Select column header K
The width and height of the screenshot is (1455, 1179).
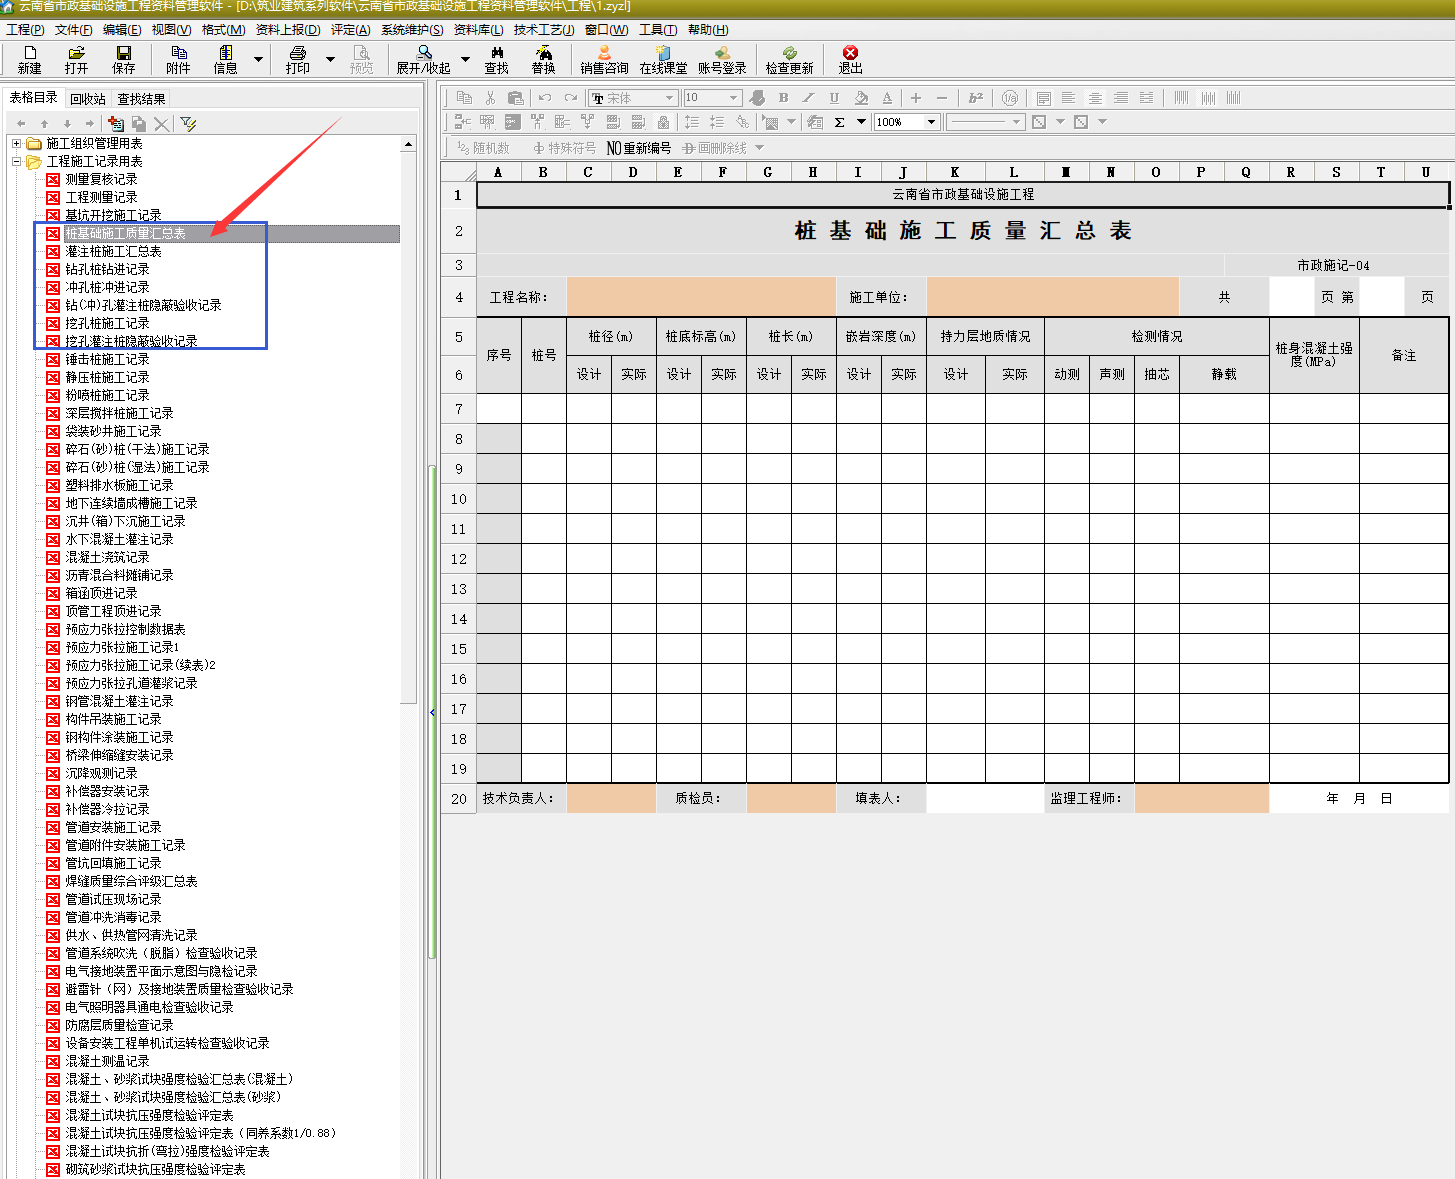[955, 172]
